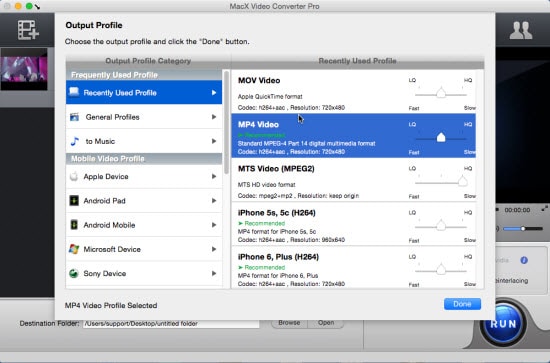This screenshot has width=550, height=363.
Task: Select the iPhone 6, Plus (H264) profile
Action: pyautogui.click(x=354, y=268)
